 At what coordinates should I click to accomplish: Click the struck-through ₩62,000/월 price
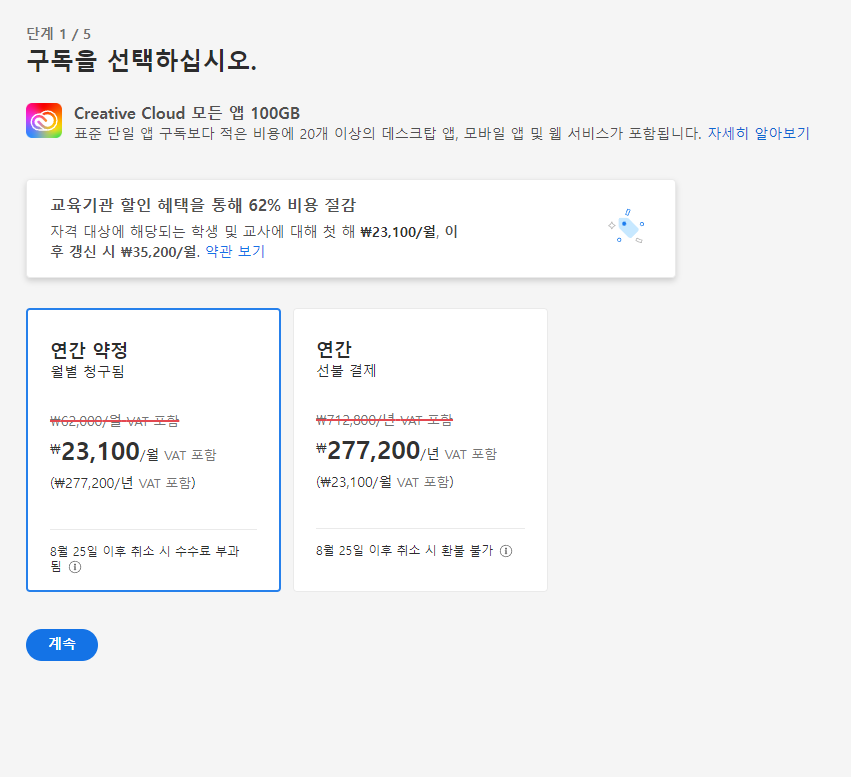[115, 421]
